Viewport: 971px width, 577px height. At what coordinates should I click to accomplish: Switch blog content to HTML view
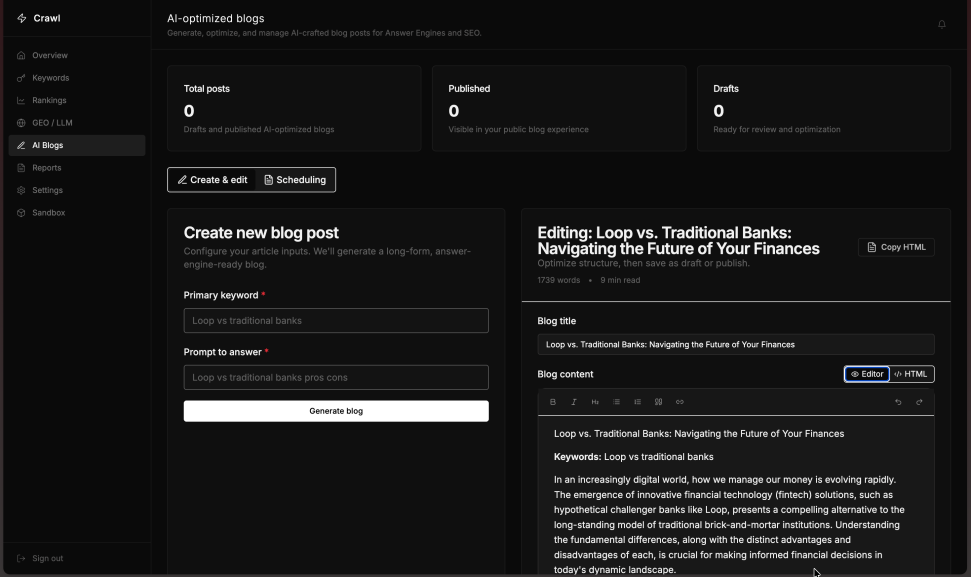(911, 374)
